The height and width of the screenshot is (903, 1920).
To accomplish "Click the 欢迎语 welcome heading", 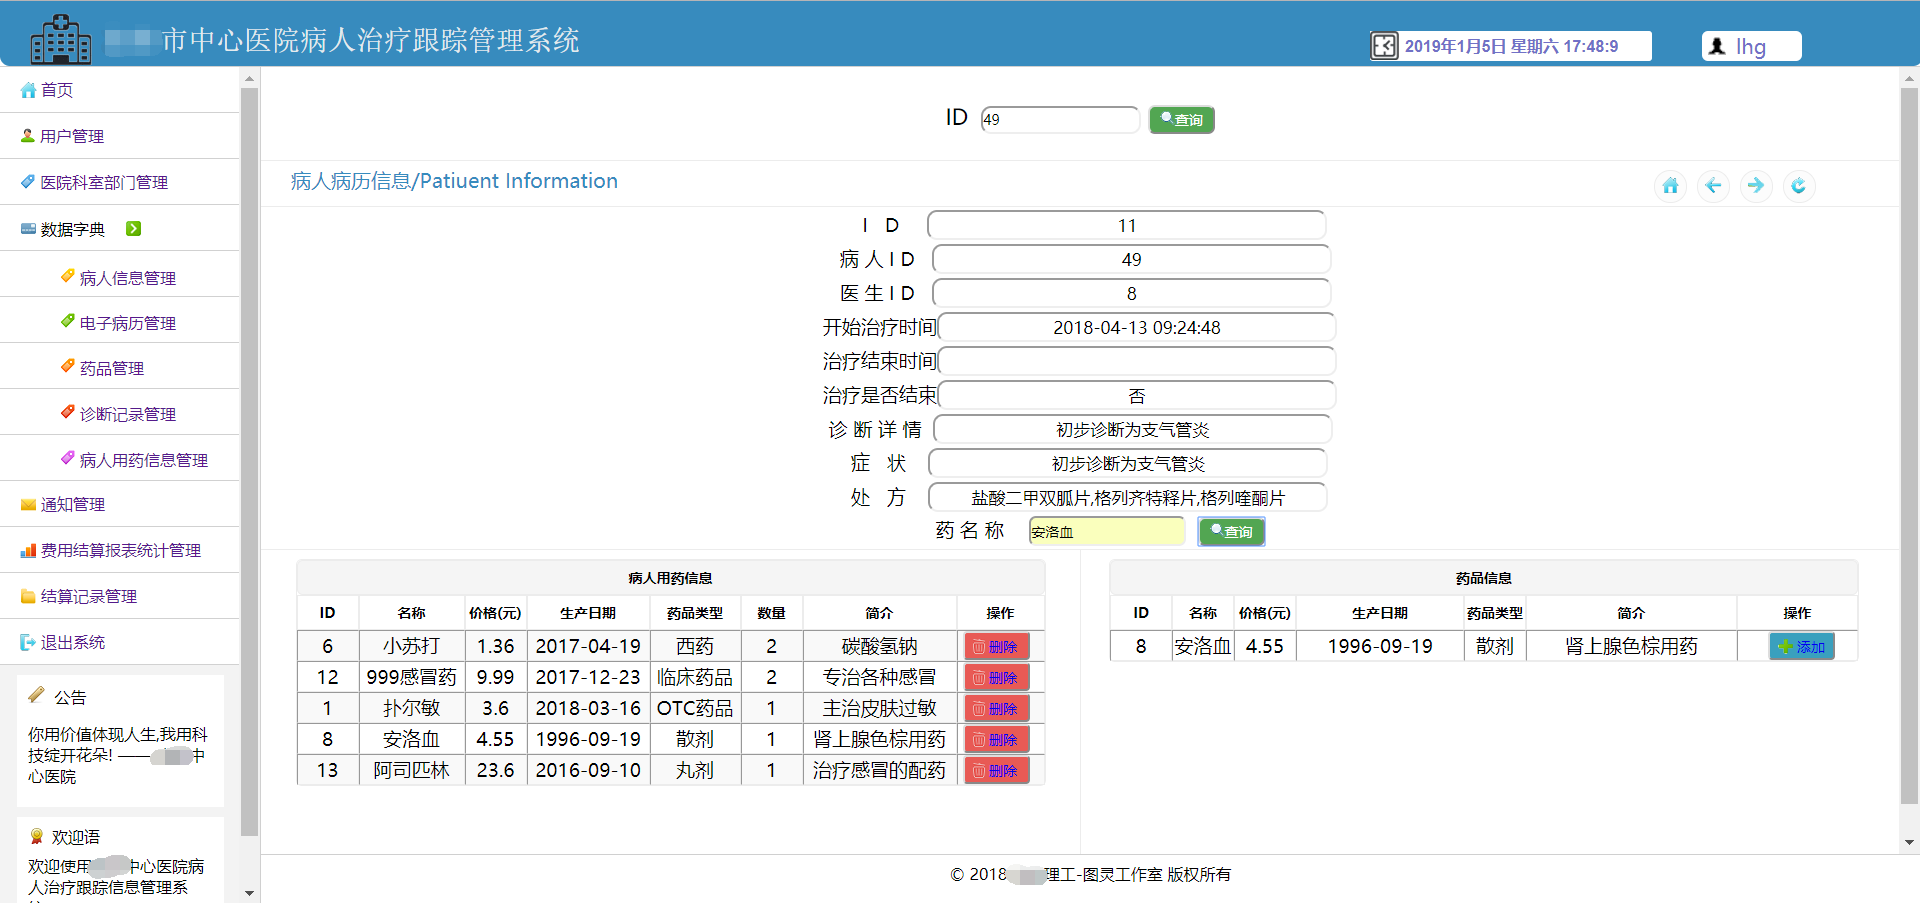I will click(x=76, y=837).
